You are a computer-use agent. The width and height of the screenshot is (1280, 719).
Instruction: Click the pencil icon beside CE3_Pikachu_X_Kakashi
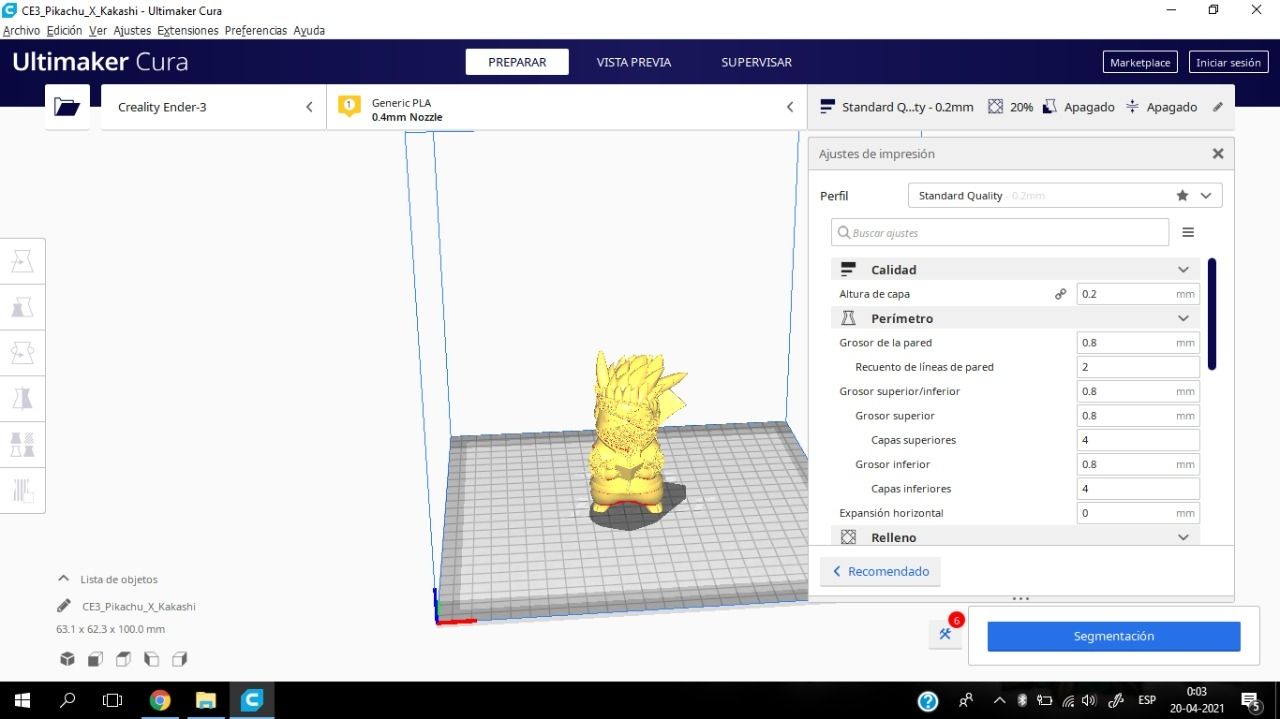[64, 606]
